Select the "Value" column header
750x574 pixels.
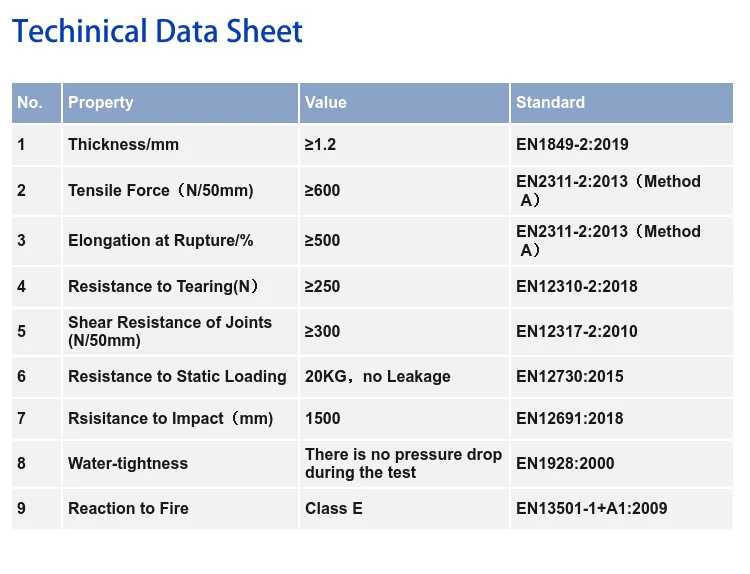click(x=326, y=102)
